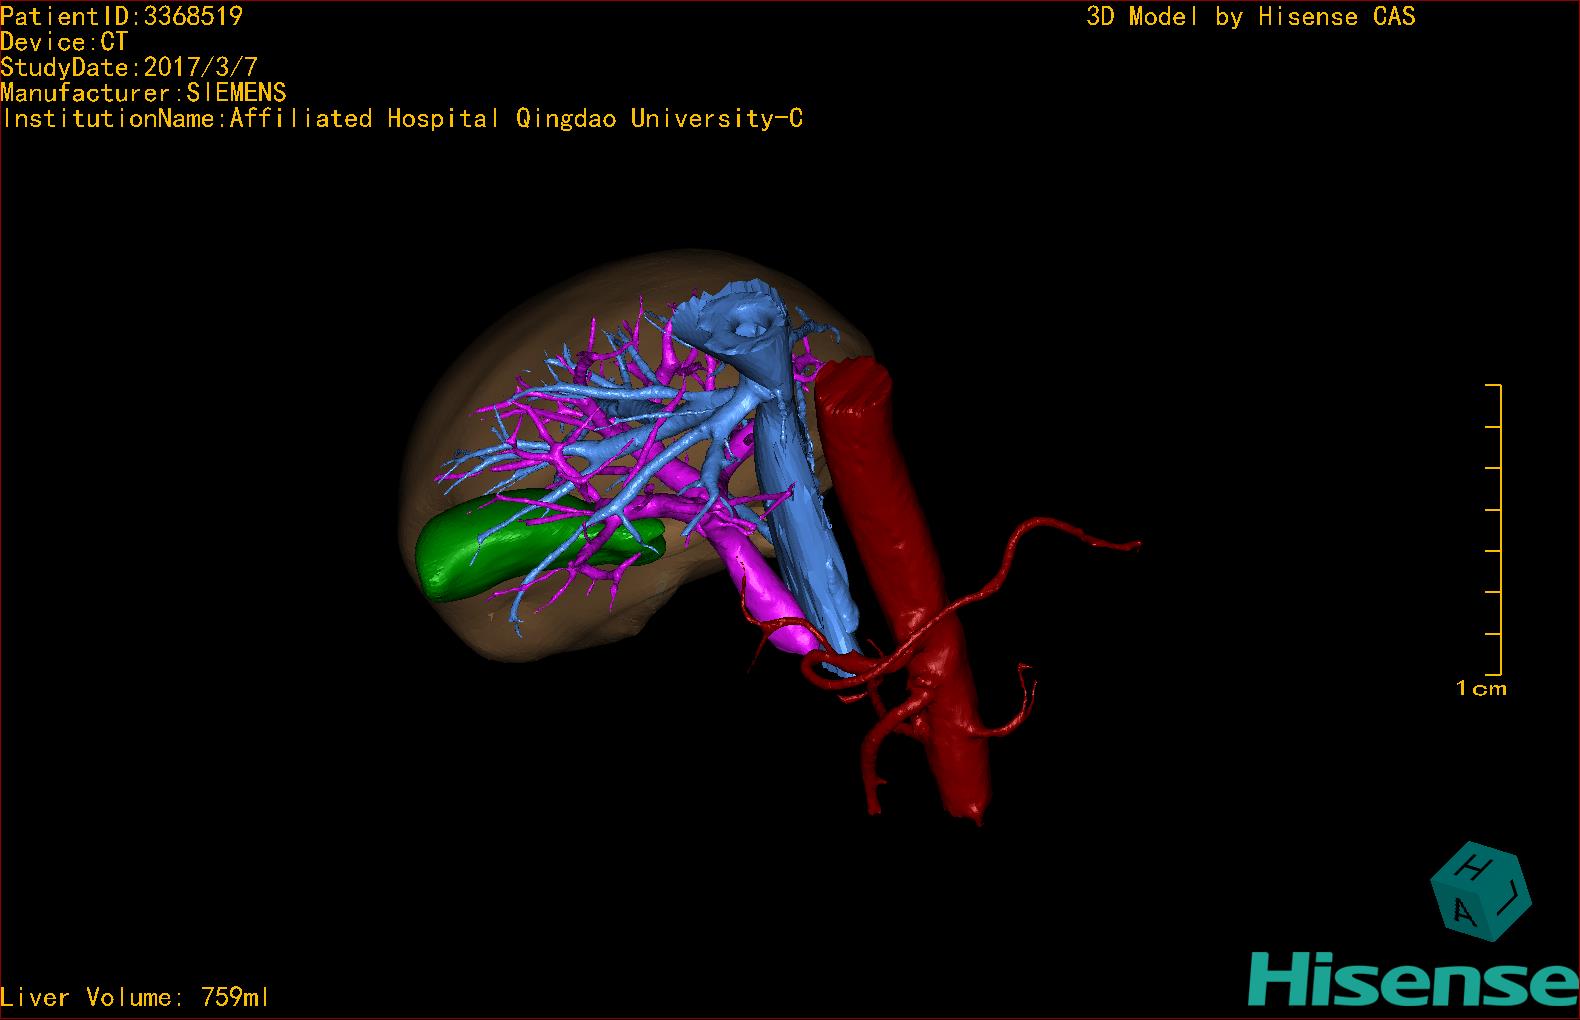Select the PatientID:3368519 text overlay

point(121,16)
